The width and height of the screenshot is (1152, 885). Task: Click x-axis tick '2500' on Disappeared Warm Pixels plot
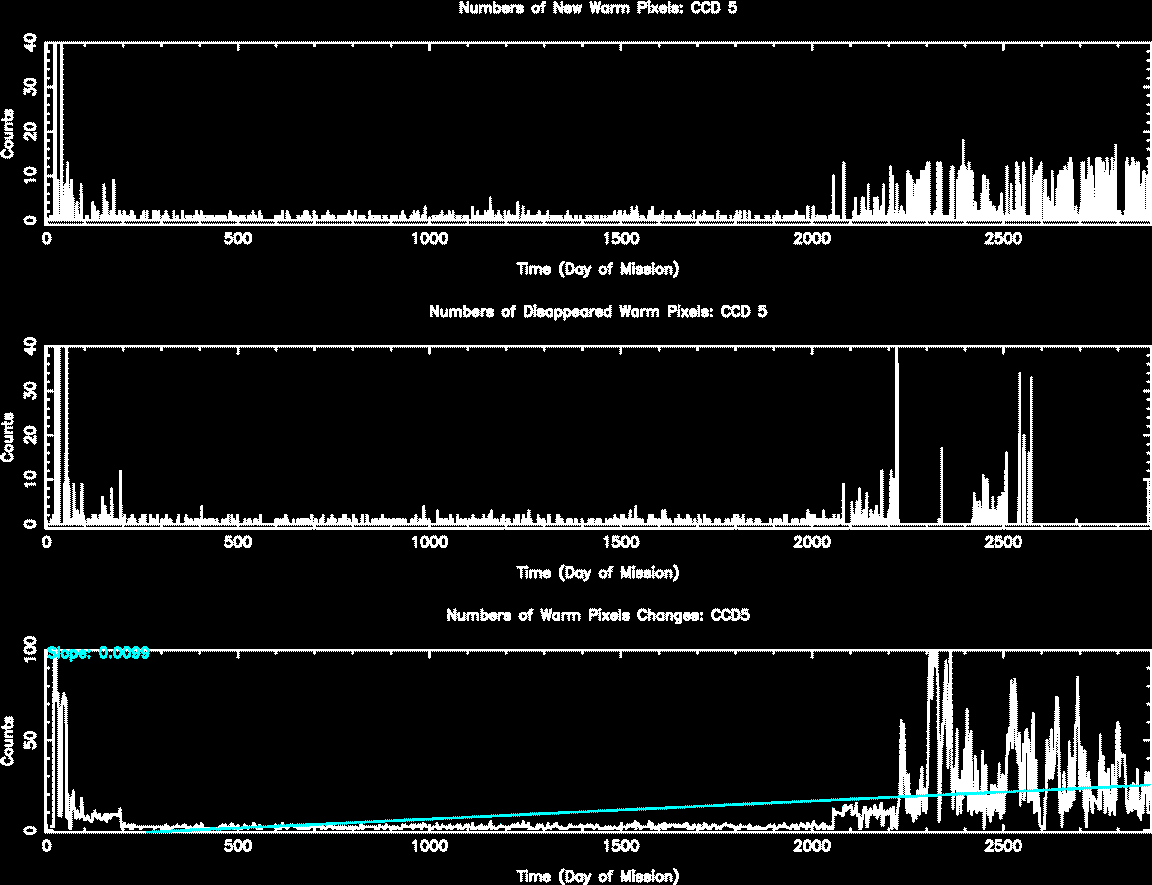[1003, 542]
